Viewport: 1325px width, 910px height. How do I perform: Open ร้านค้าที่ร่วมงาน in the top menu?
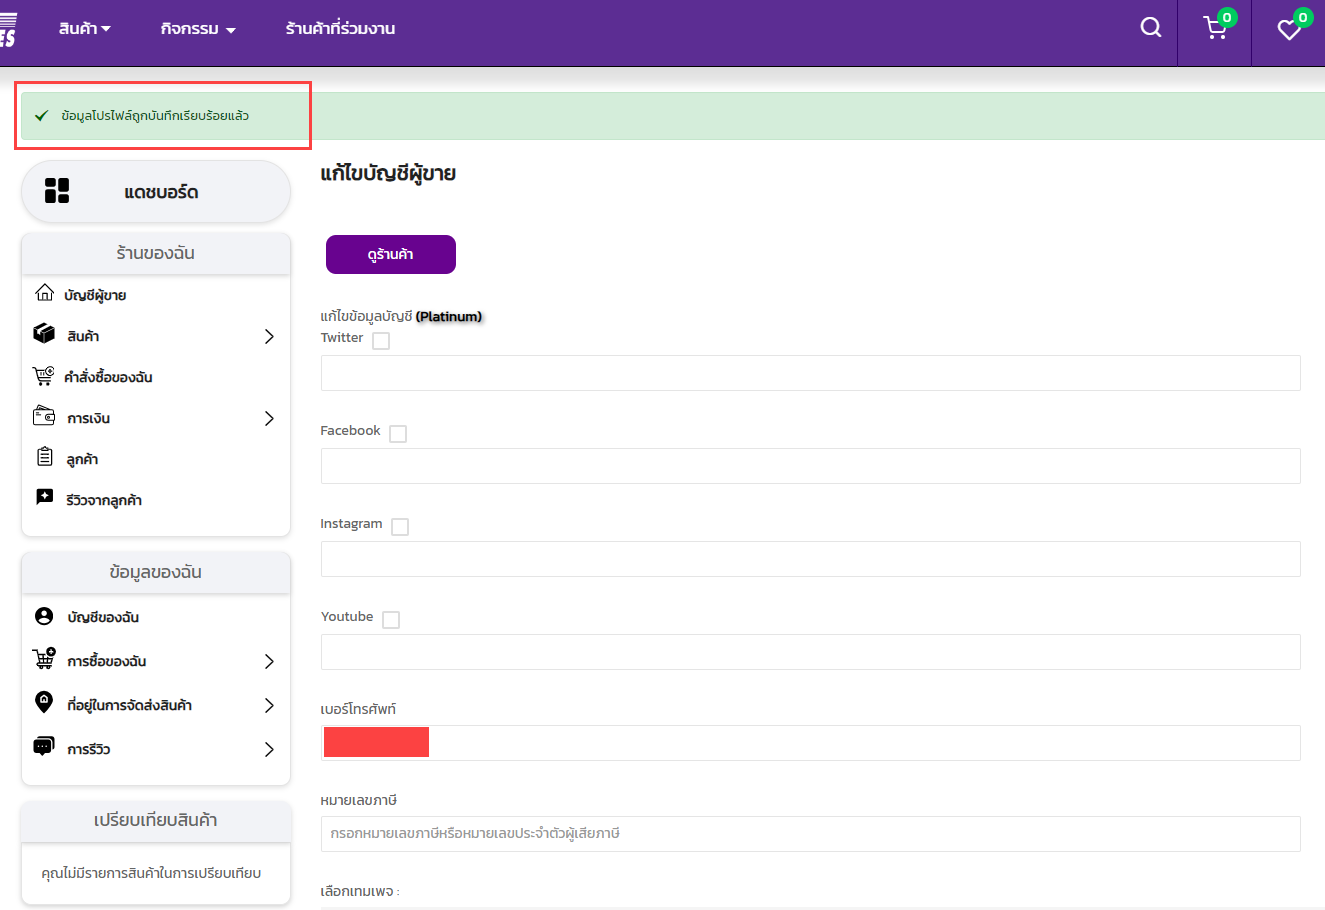(340, 29)
